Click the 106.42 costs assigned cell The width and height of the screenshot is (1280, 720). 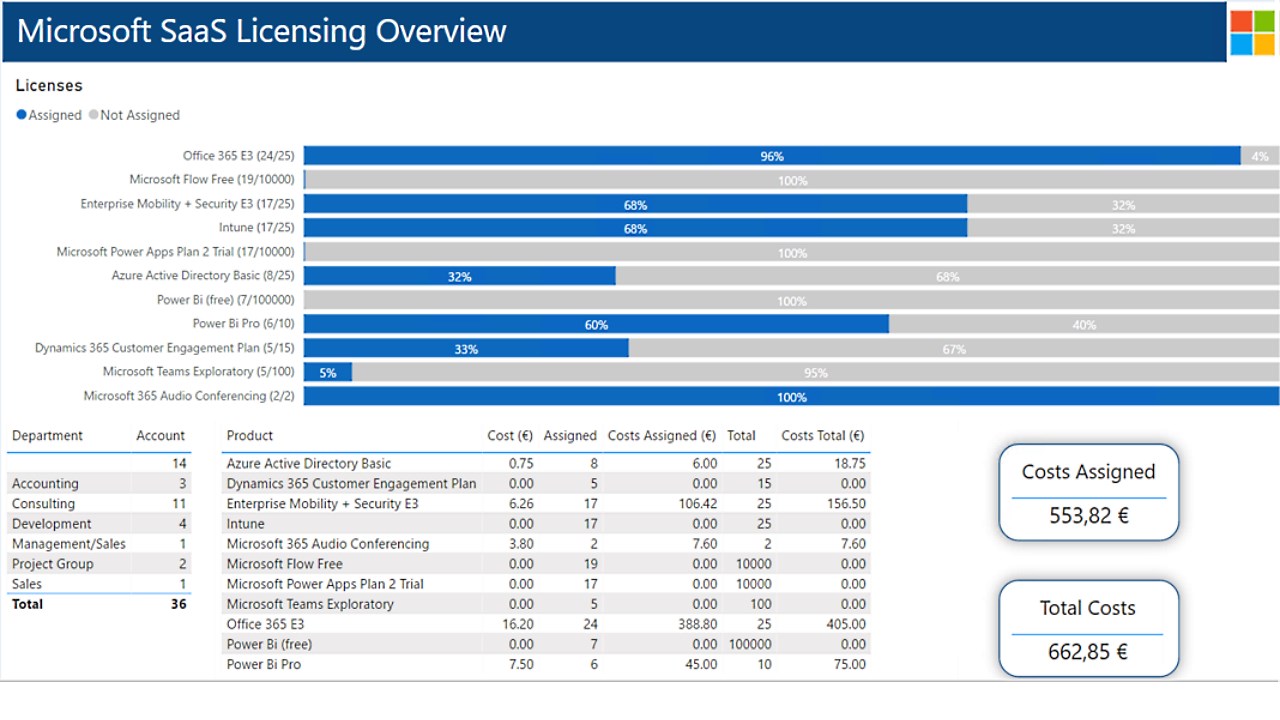coord(696,504)
